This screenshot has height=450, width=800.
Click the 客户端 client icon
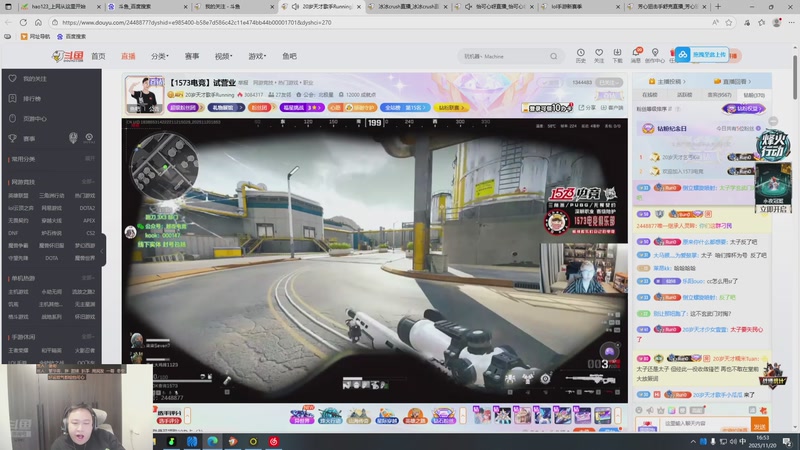(x=612, y=108)
